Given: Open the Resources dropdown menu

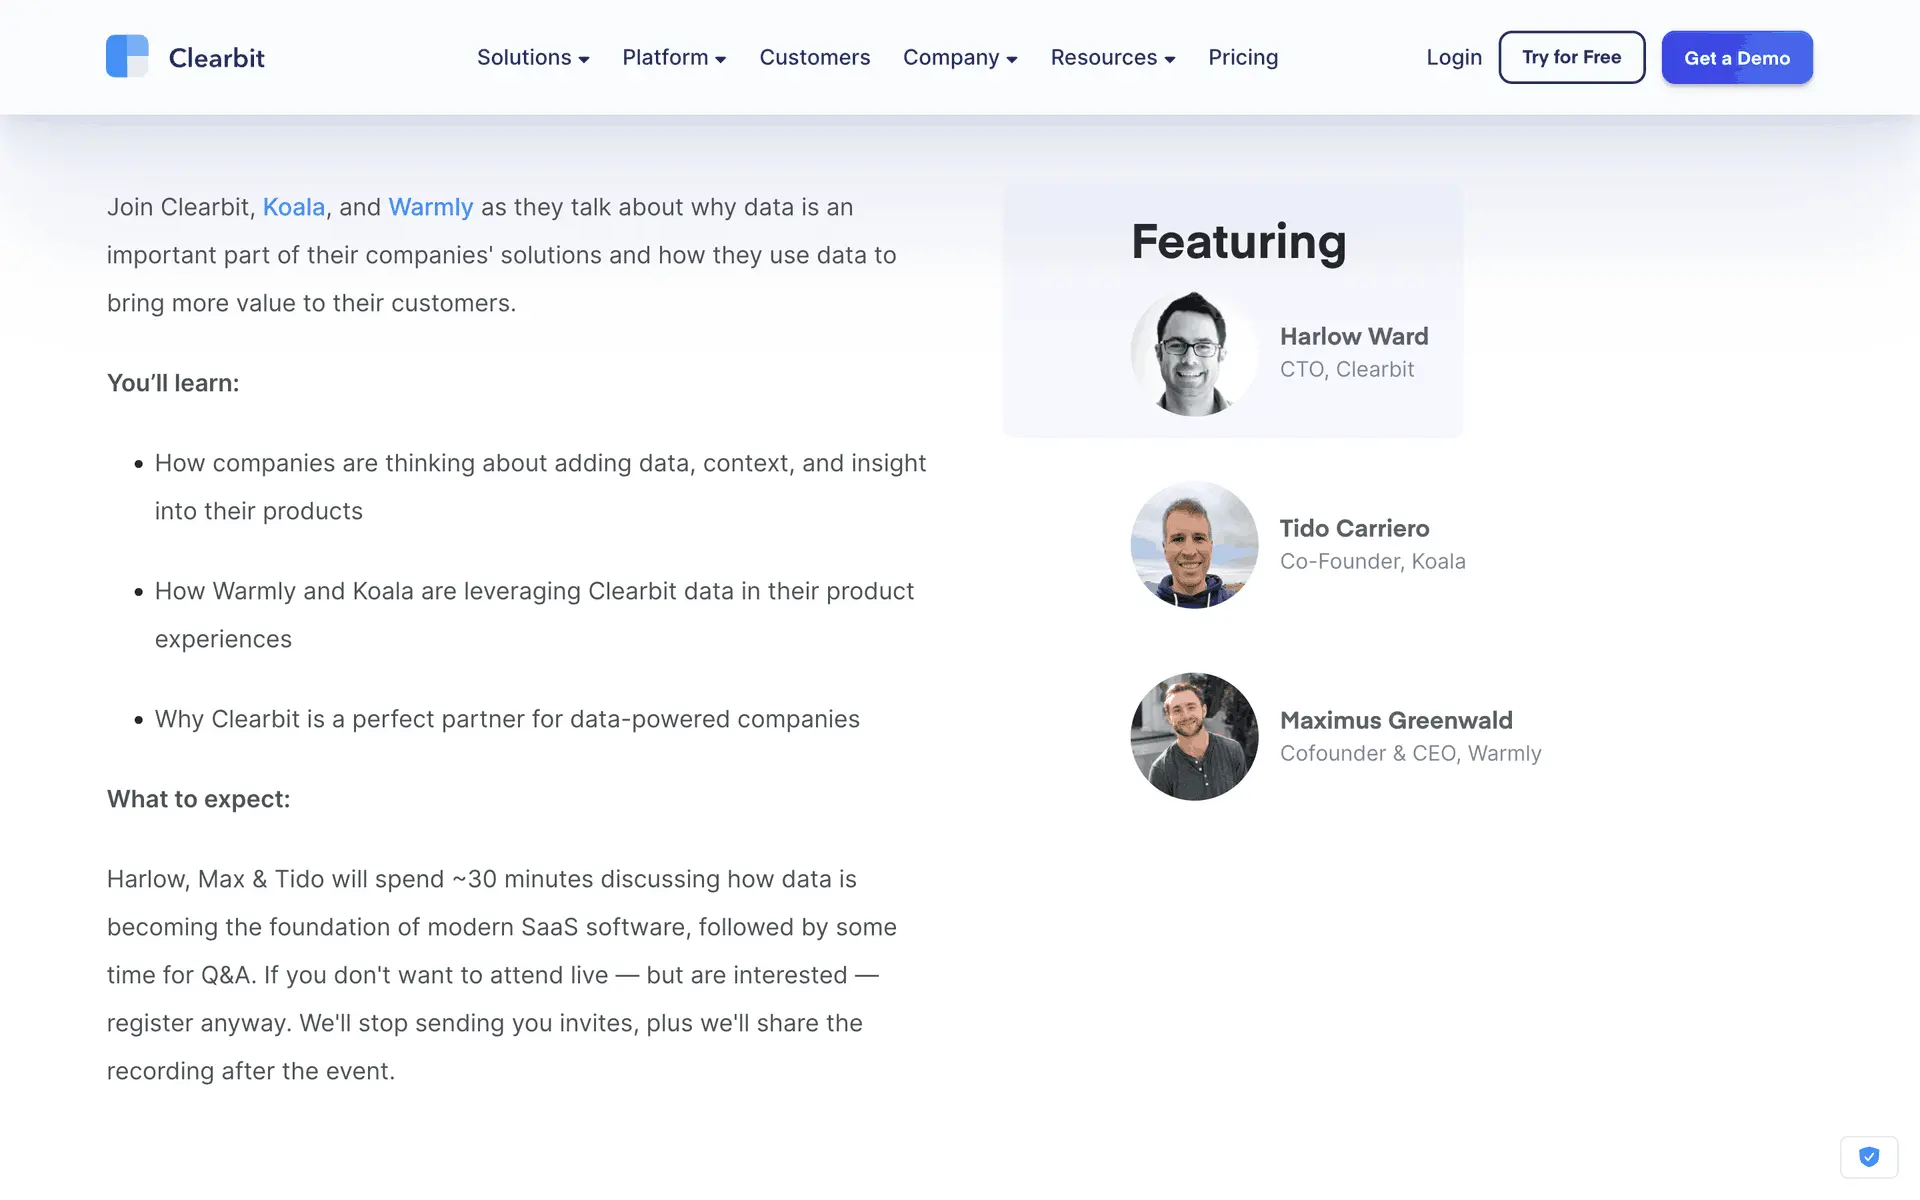Looking at the screenshot, I should click(x=1112, y=58).
